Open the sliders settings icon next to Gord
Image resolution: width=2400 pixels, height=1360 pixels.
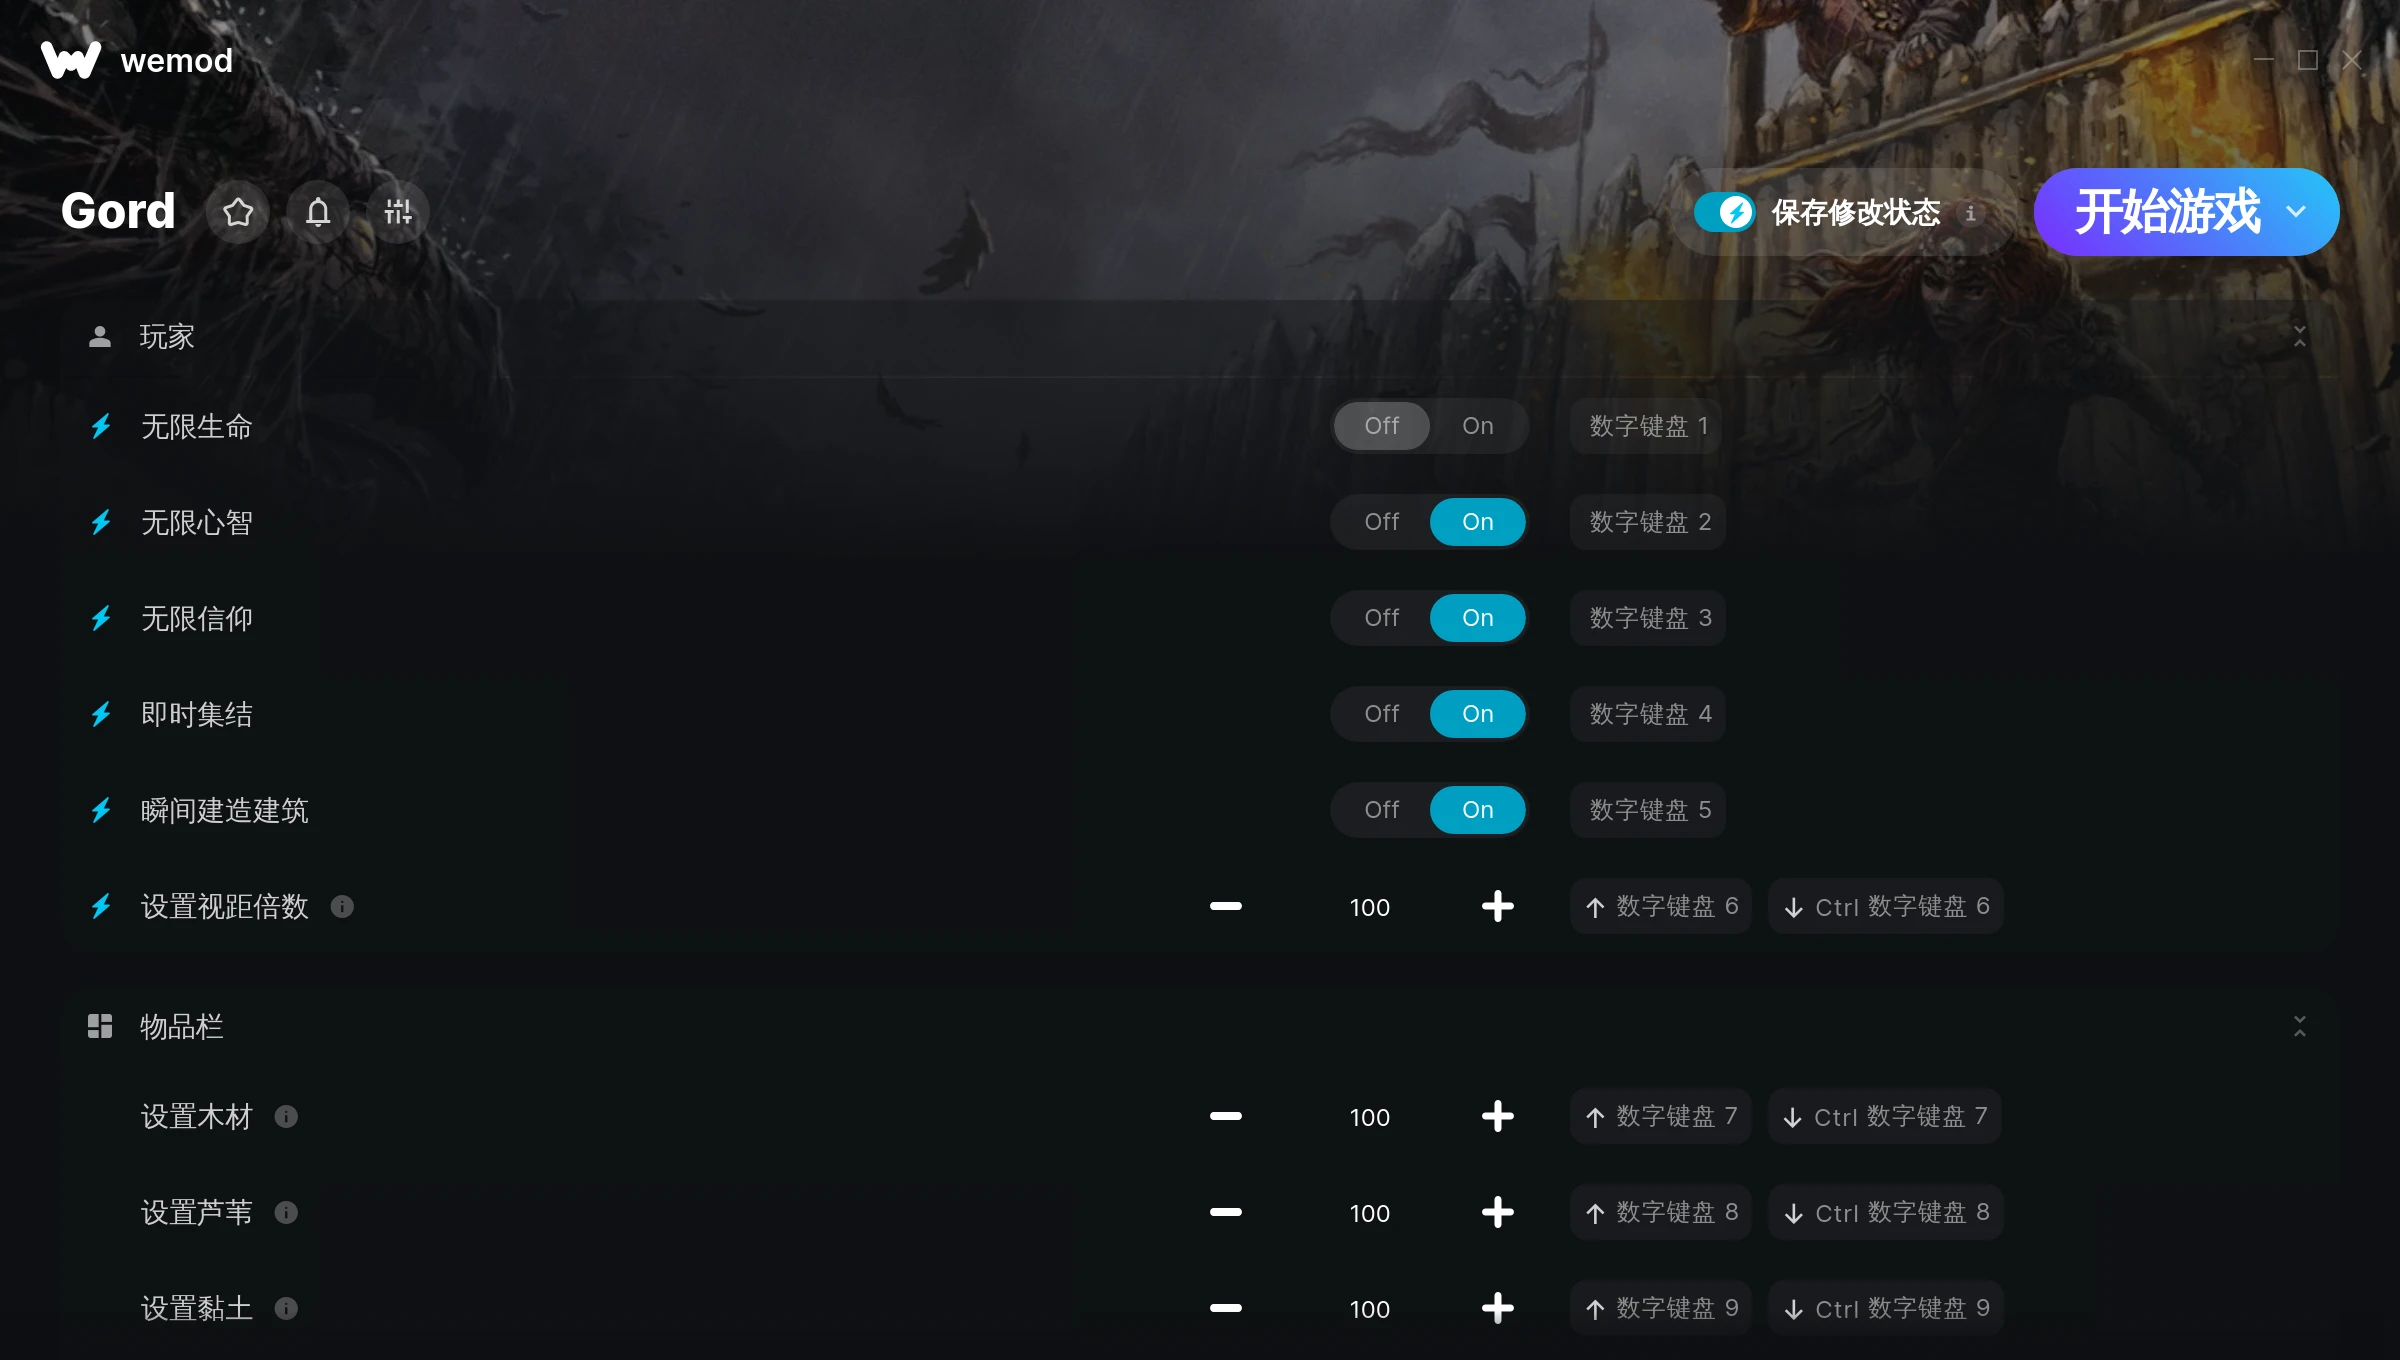pos(398,212)
